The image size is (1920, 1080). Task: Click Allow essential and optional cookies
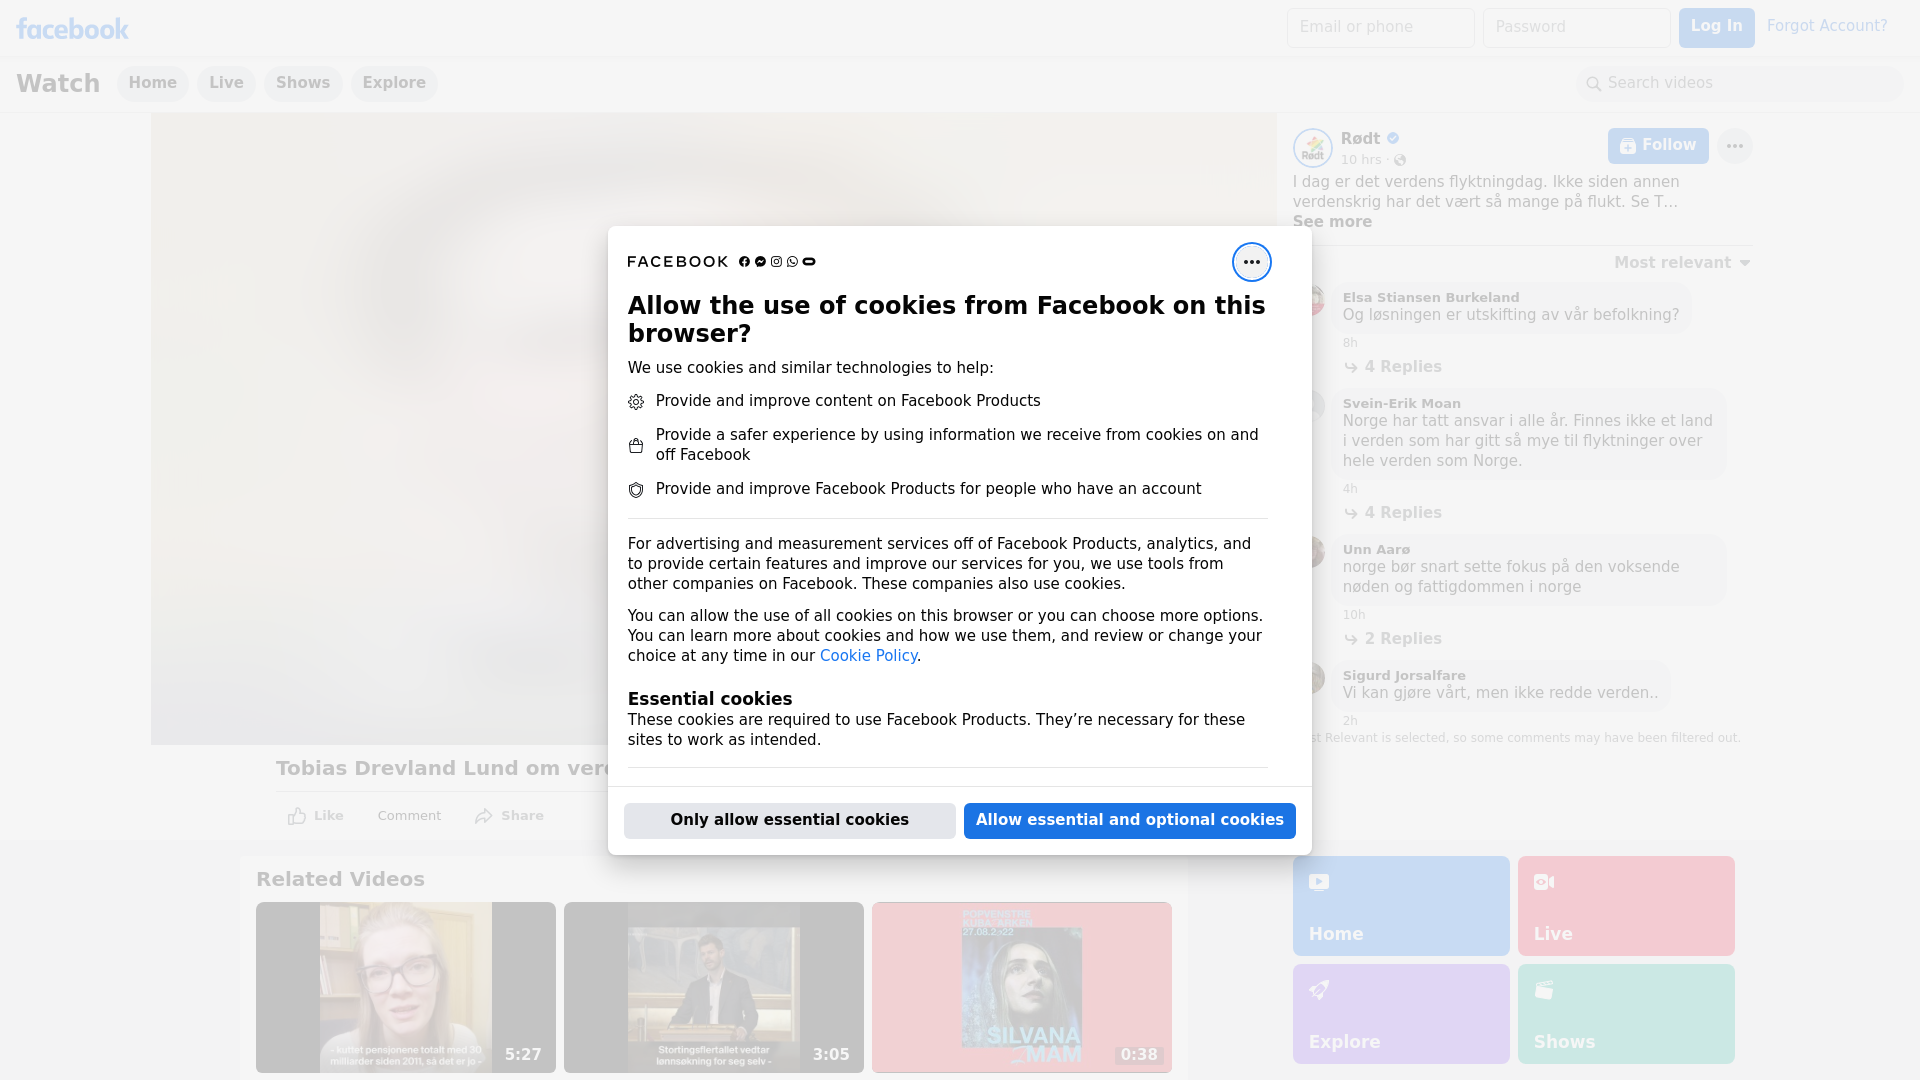(x=1130, y=820)
